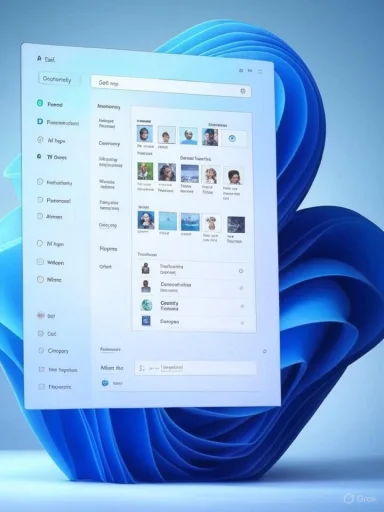
Task: Click the icon at right end of search bar
Action: pos(243,91)
